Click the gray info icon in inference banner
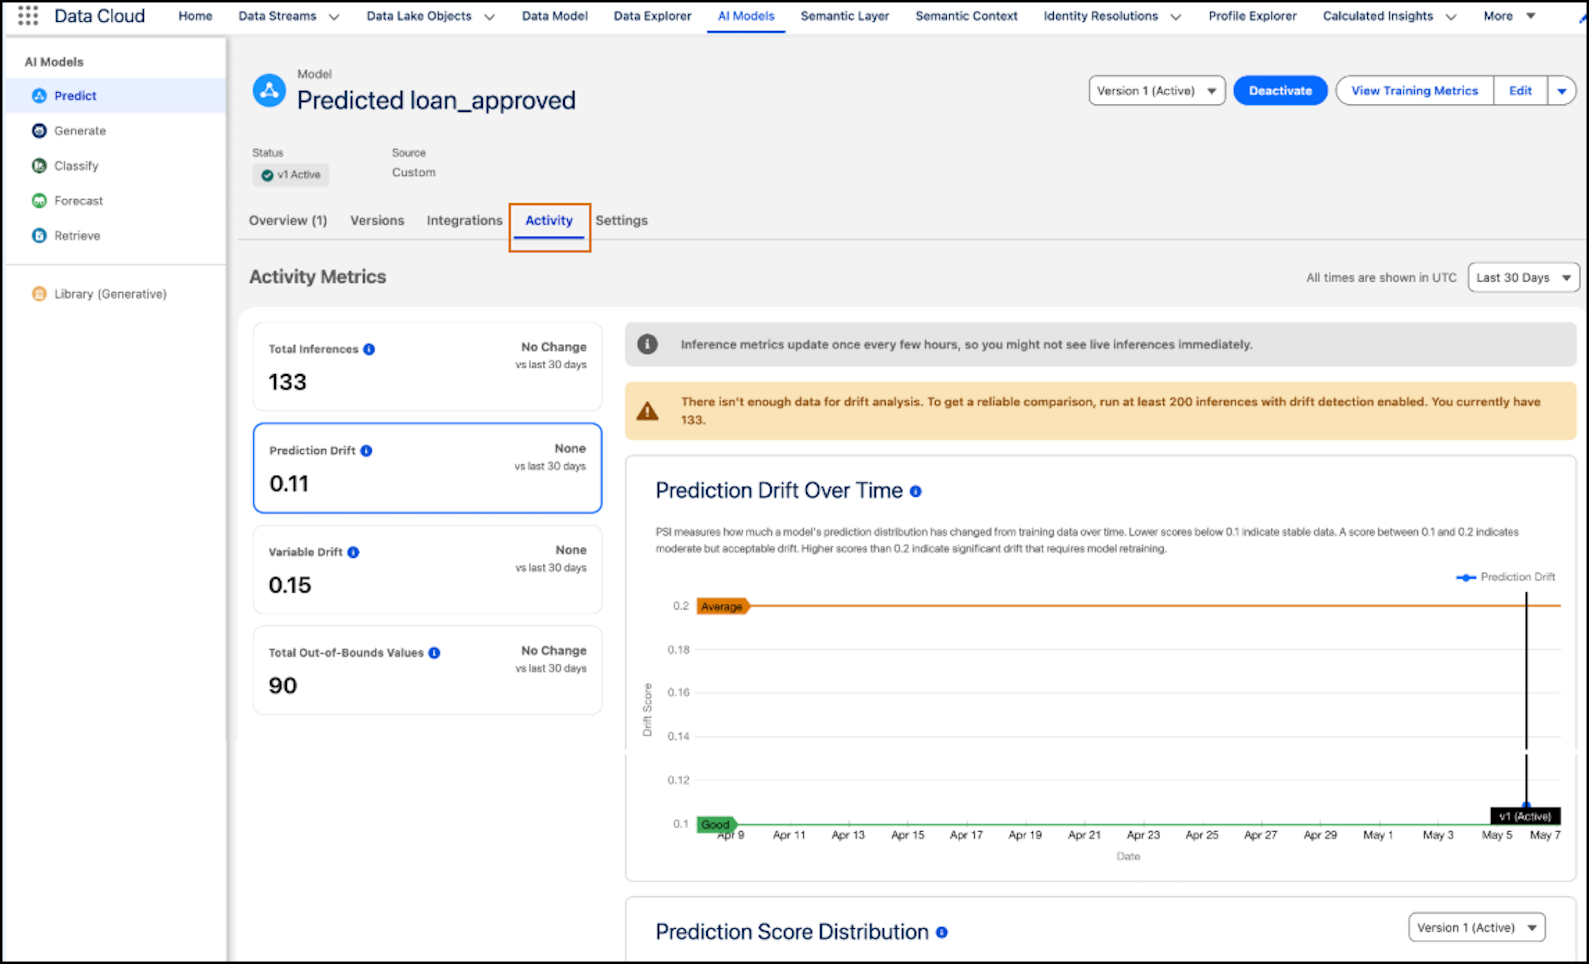This screenshot has width=1589, height=964. pyautogui.click(x=648, y=344)
